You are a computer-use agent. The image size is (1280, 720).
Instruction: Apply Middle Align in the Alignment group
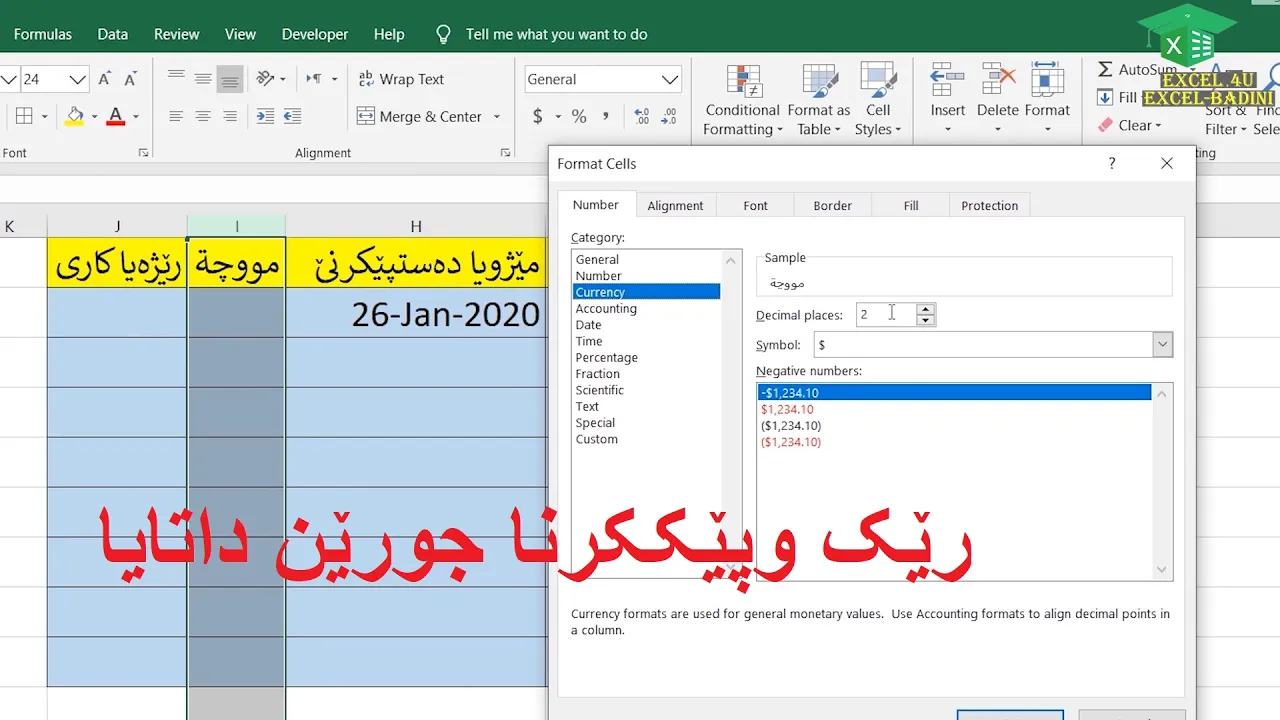coord(203,79)
